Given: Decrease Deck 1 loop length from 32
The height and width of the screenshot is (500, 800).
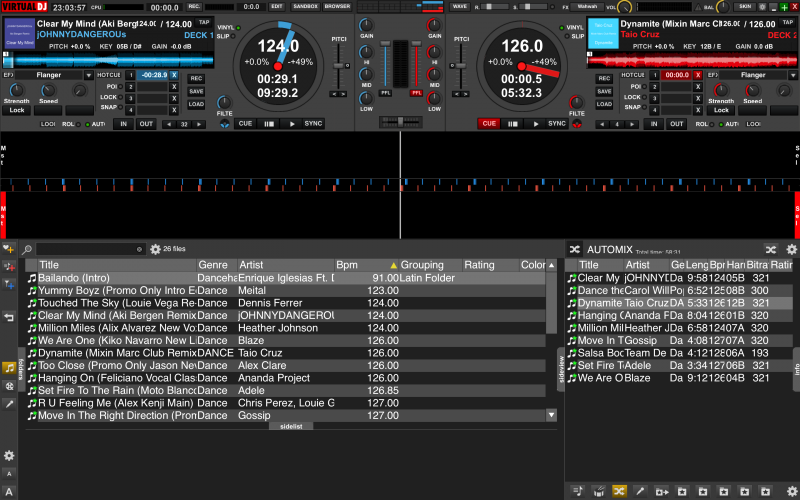Looking at the screenshot, I should pos(169,124).
